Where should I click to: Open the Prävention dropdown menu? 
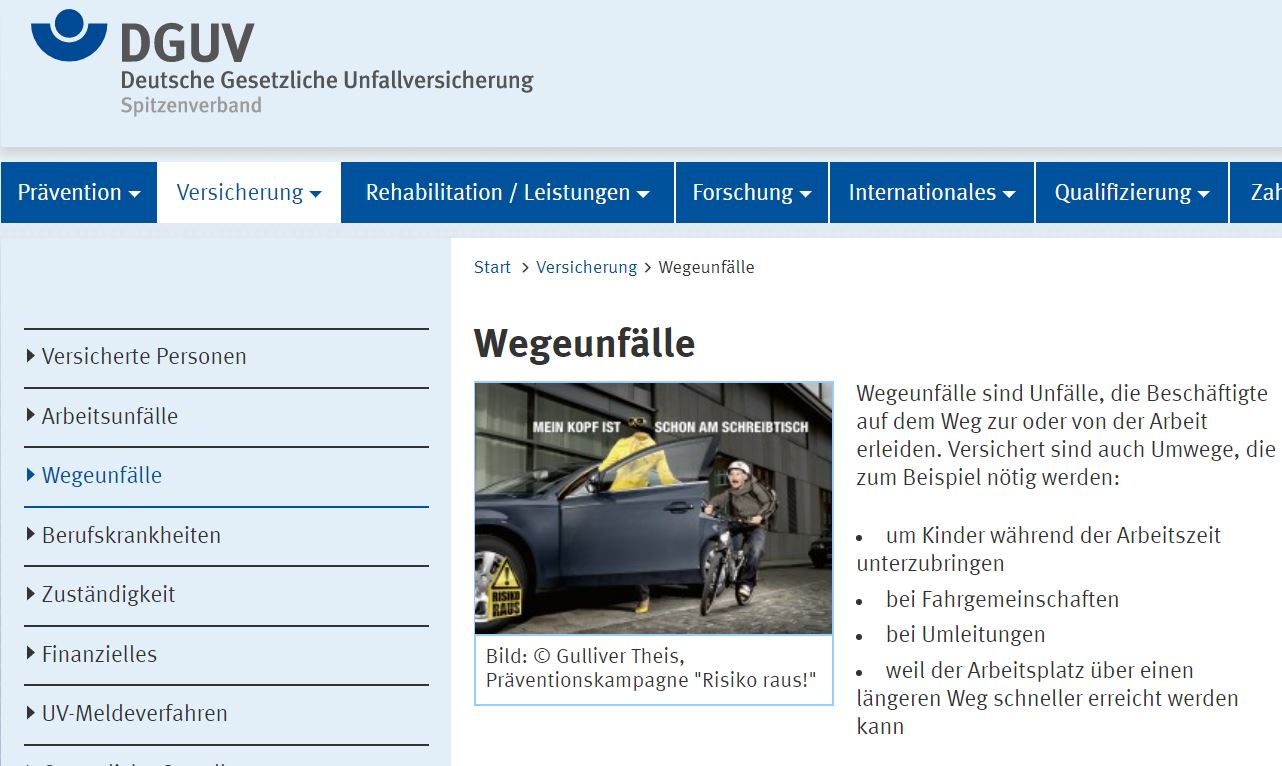79,192
